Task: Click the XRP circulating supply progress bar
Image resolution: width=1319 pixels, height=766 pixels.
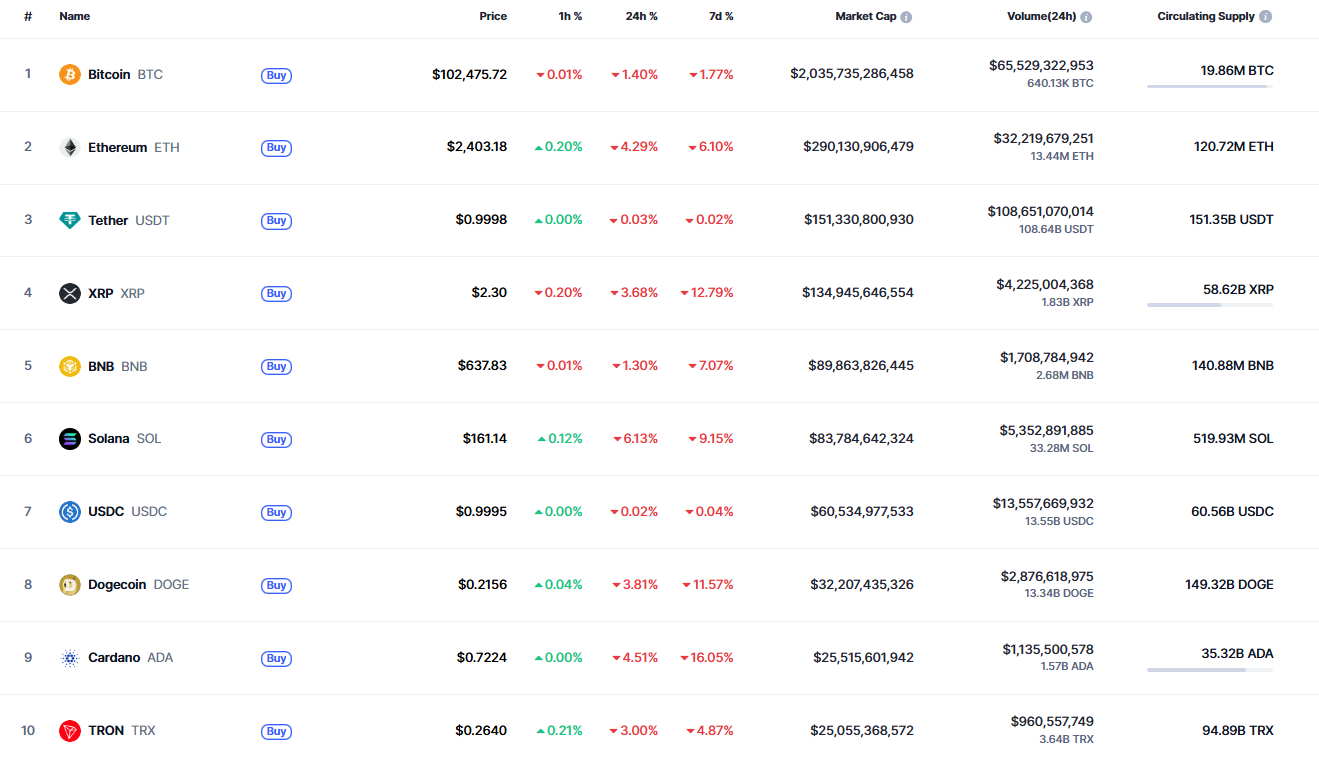Action: tap(1209, 305)
